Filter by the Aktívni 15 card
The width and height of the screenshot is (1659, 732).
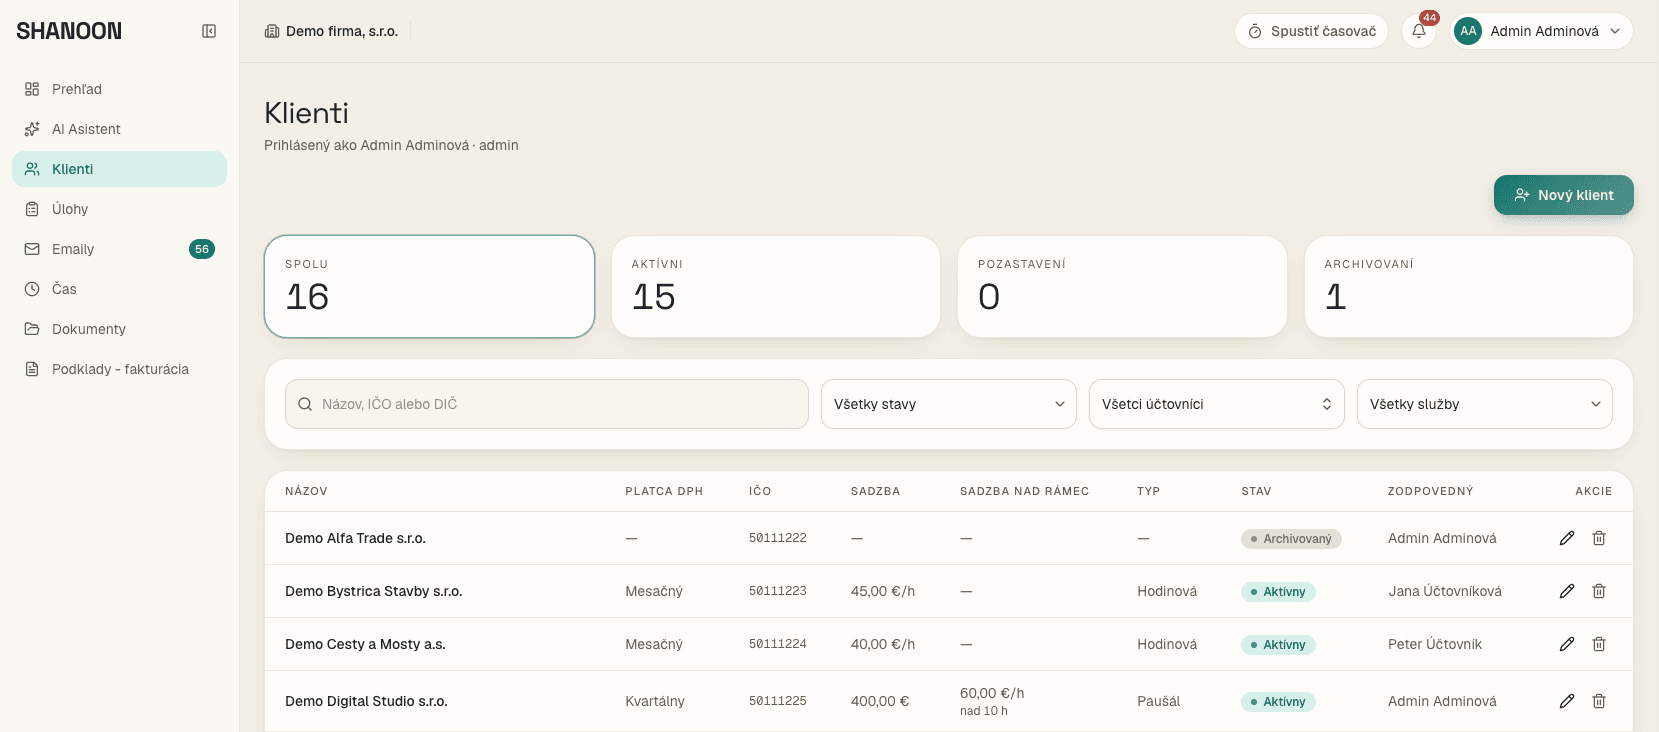point(776,287)
